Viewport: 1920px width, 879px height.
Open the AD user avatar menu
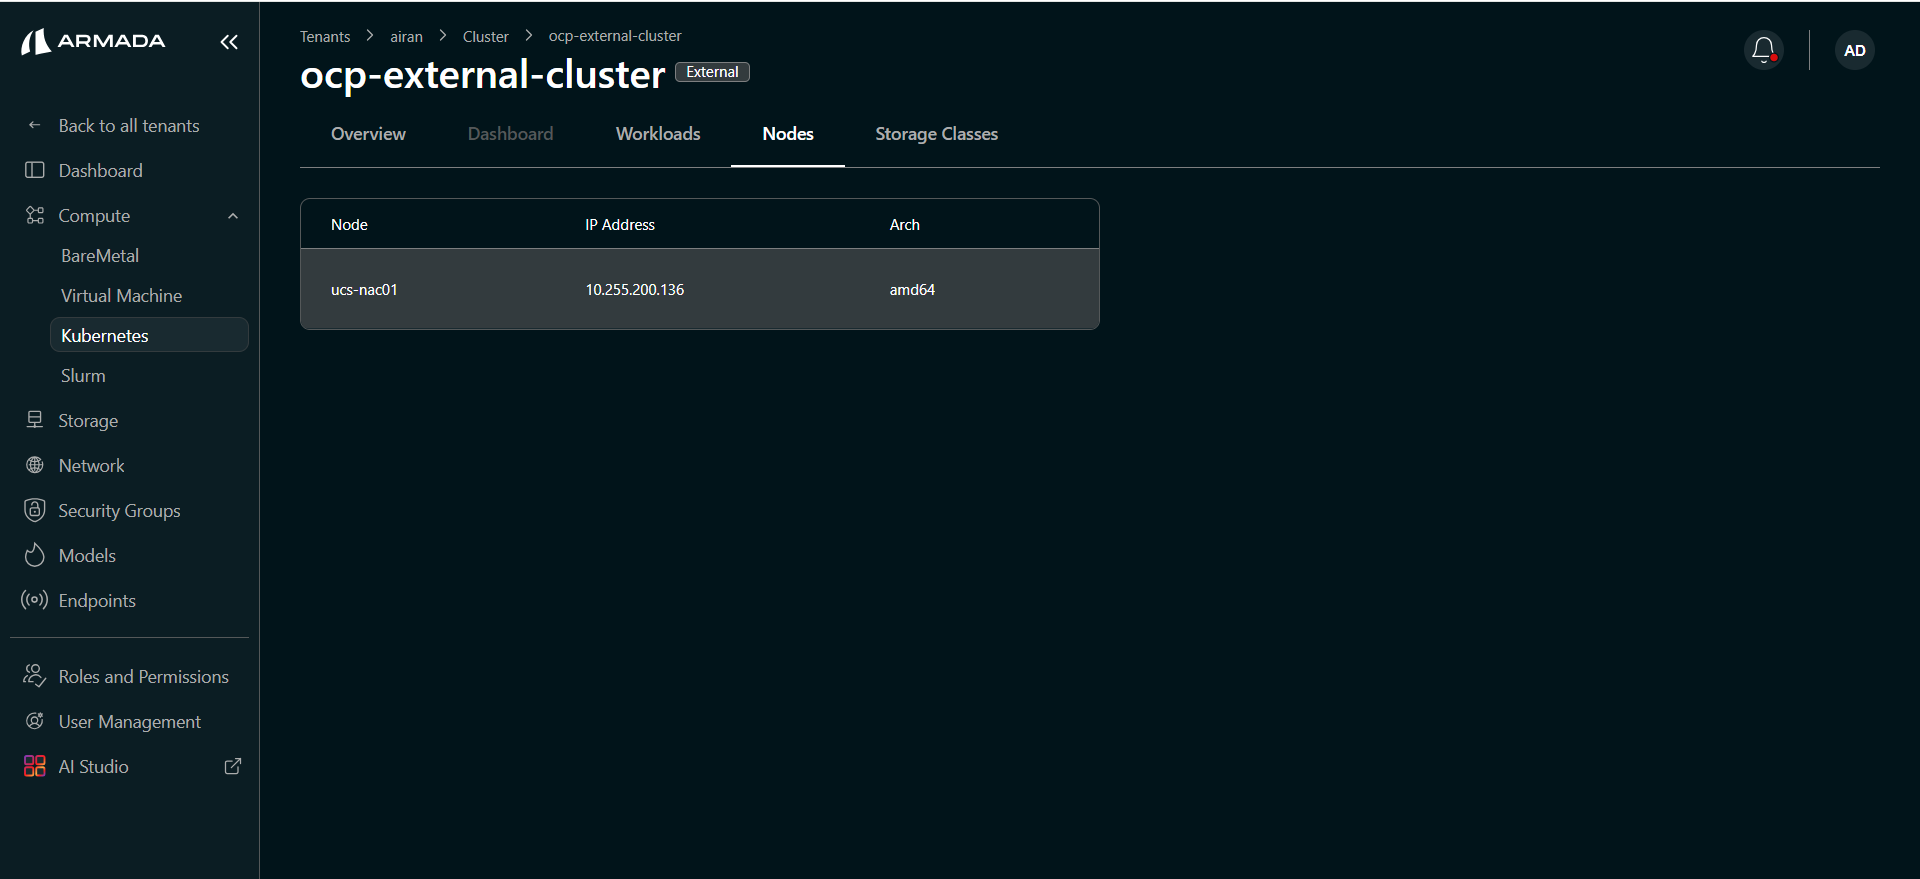[1855, 50]
